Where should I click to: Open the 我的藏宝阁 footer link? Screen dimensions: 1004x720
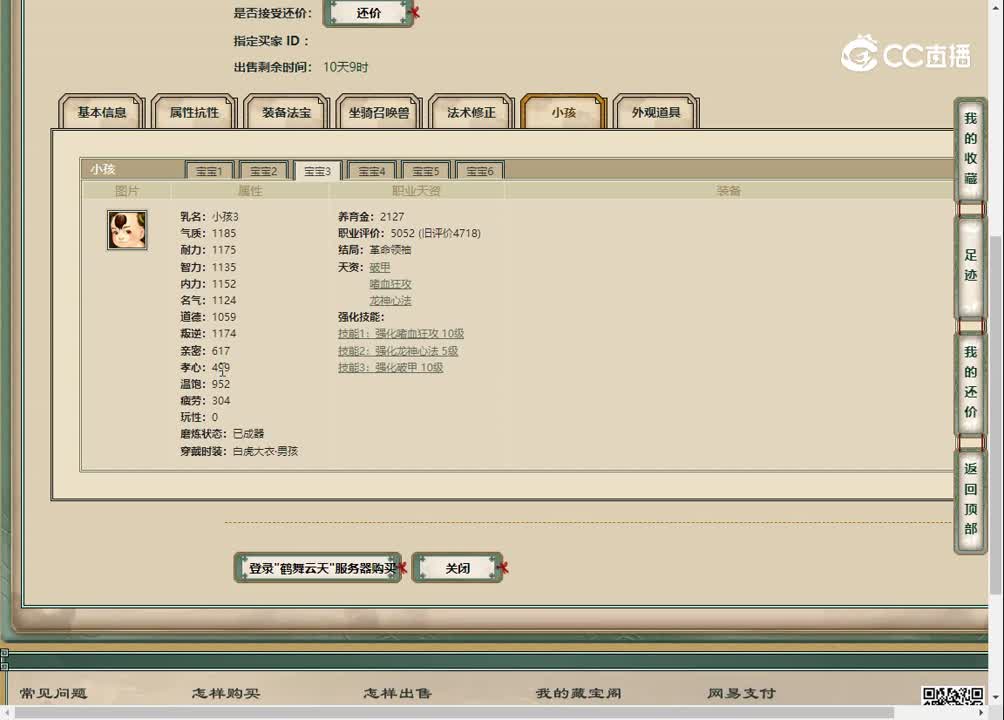click(x=579, y=693)
